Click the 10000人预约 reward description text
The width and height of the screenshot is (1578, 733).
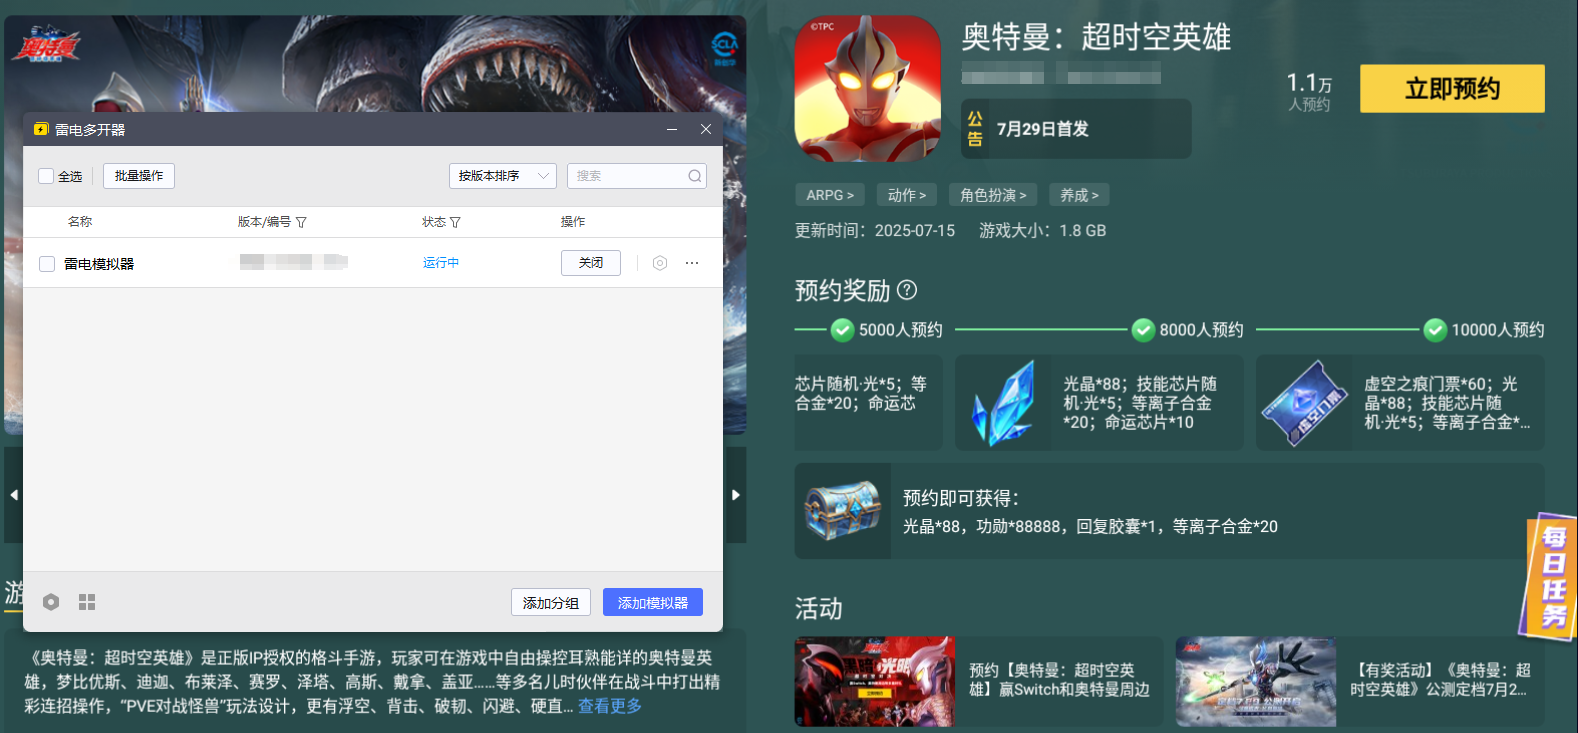click(1447, 403)
